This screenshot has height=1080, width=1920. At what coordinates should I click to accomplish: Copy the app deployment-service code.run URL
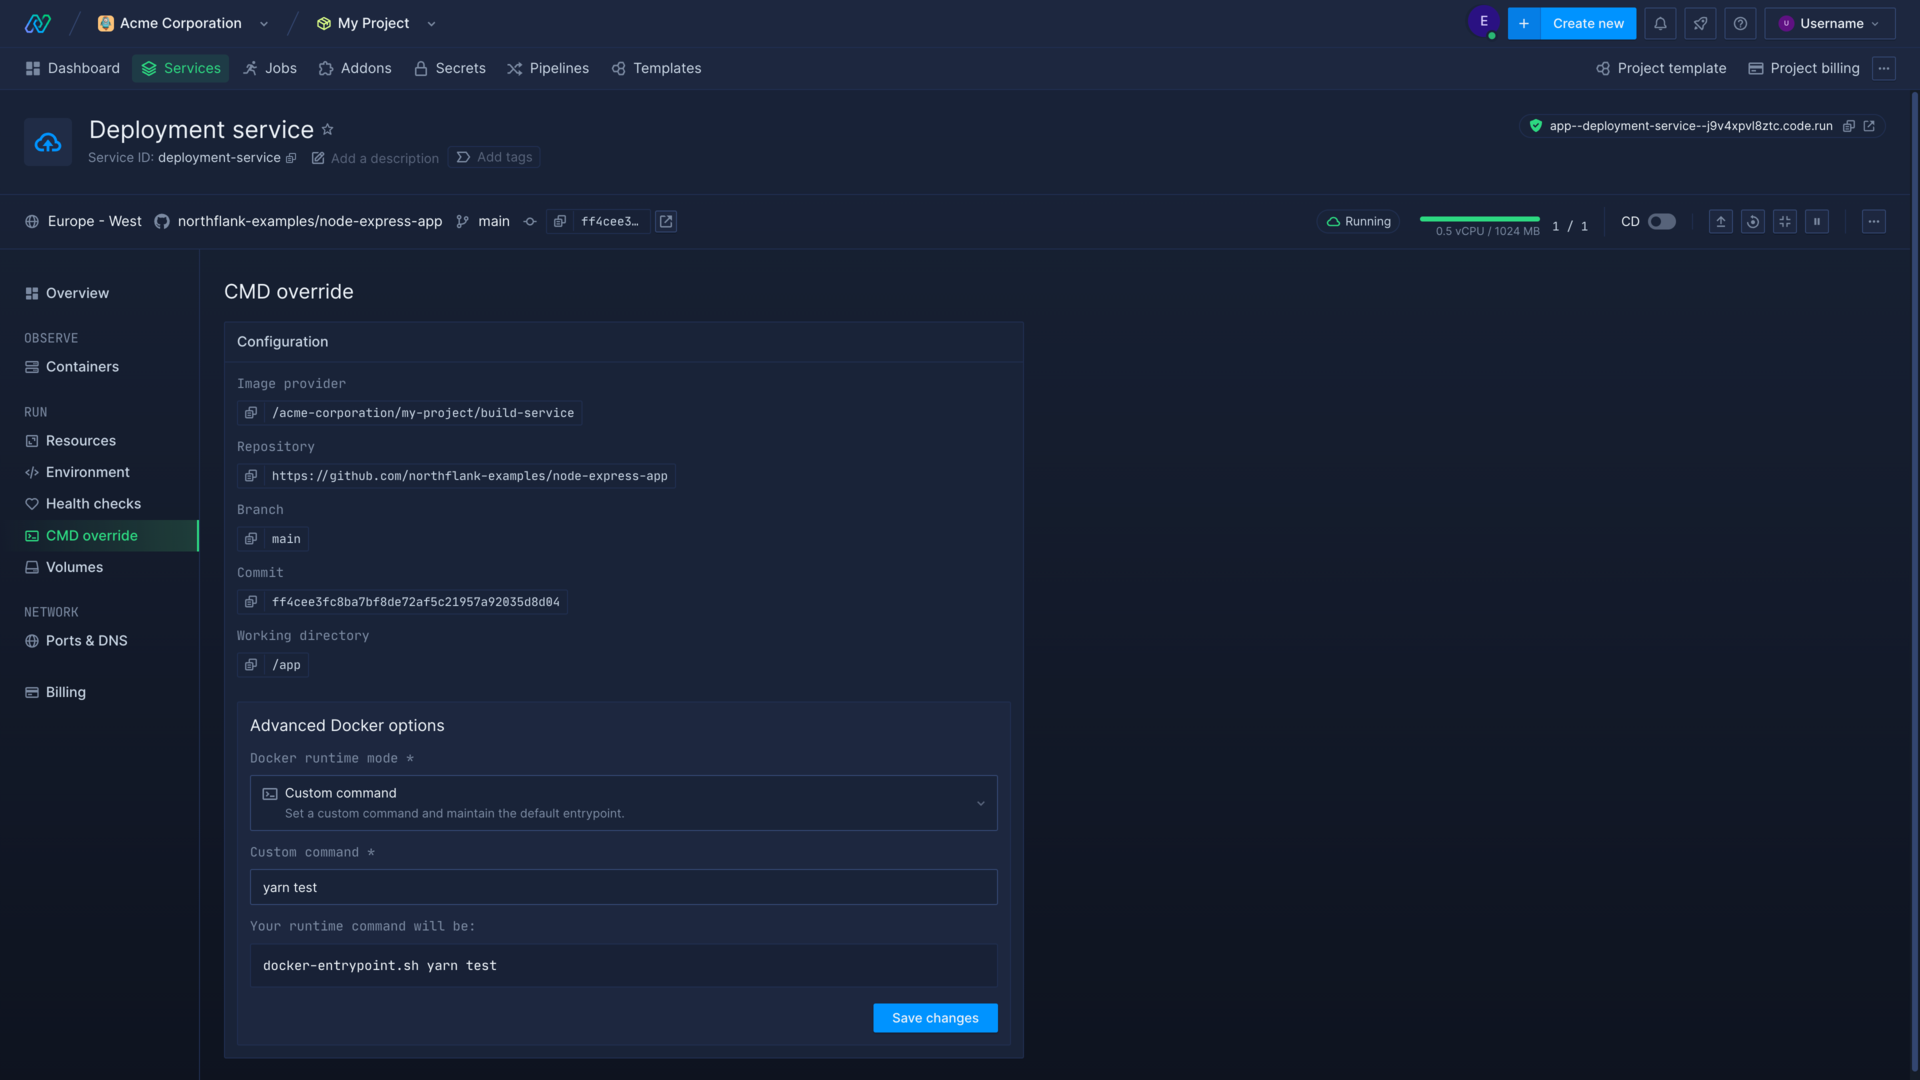1849,126
